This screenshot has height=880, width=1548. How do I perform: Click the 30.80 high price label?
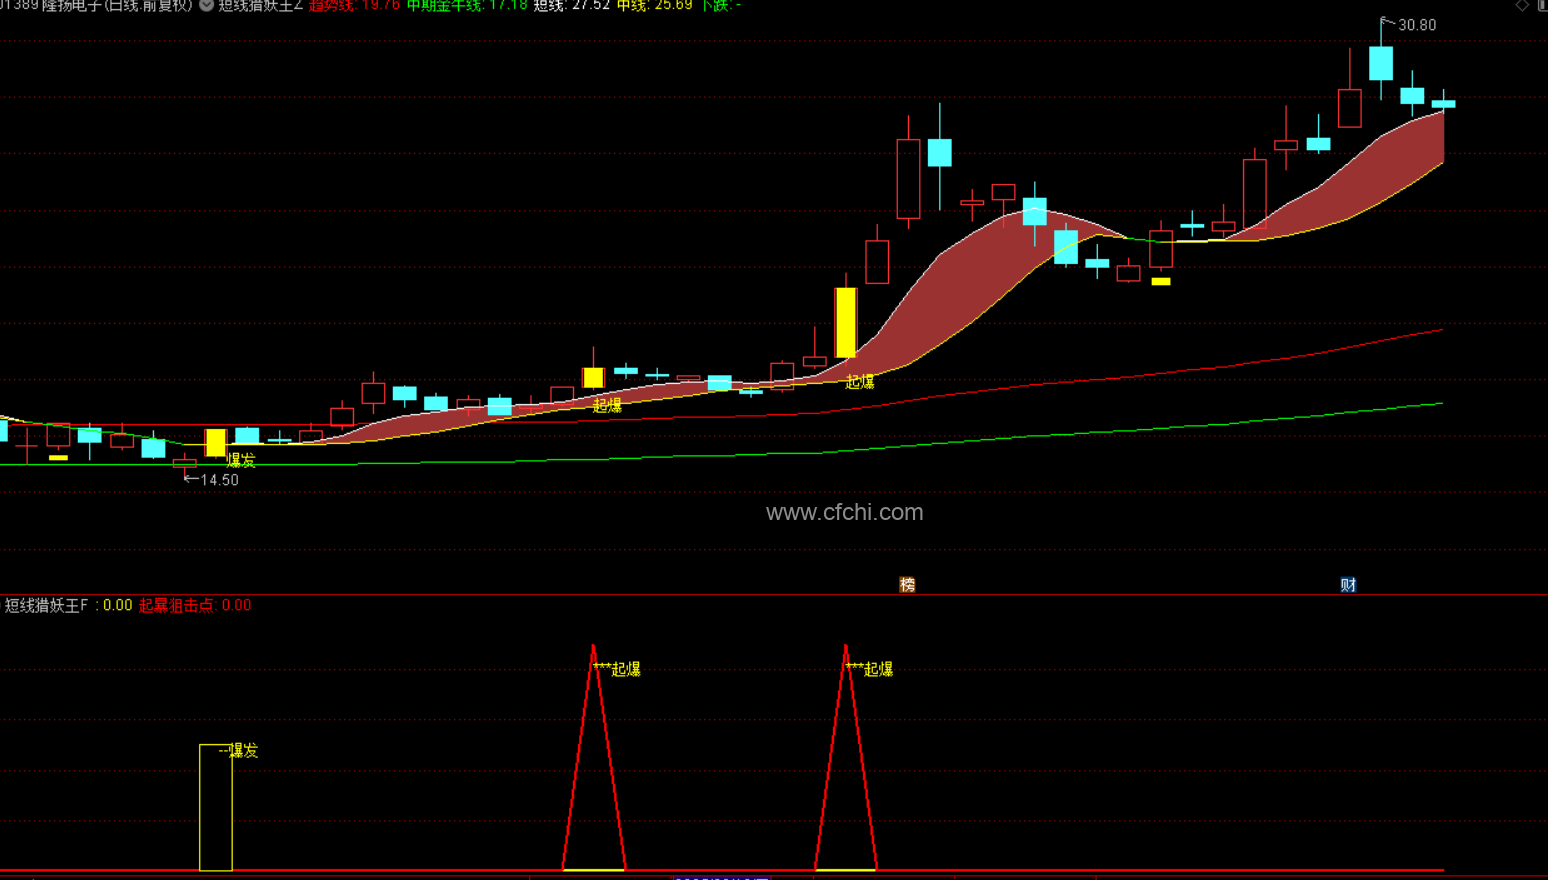[x=1417, y=25]
